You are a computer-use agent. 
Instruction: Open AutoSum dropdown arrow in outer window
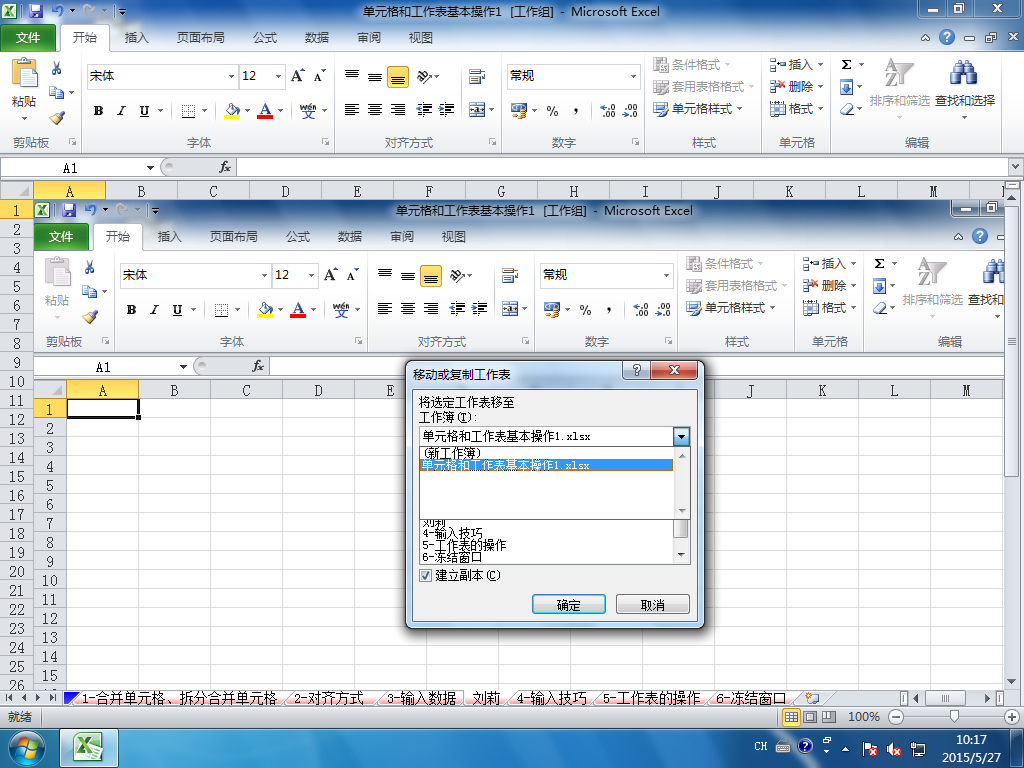861,65
